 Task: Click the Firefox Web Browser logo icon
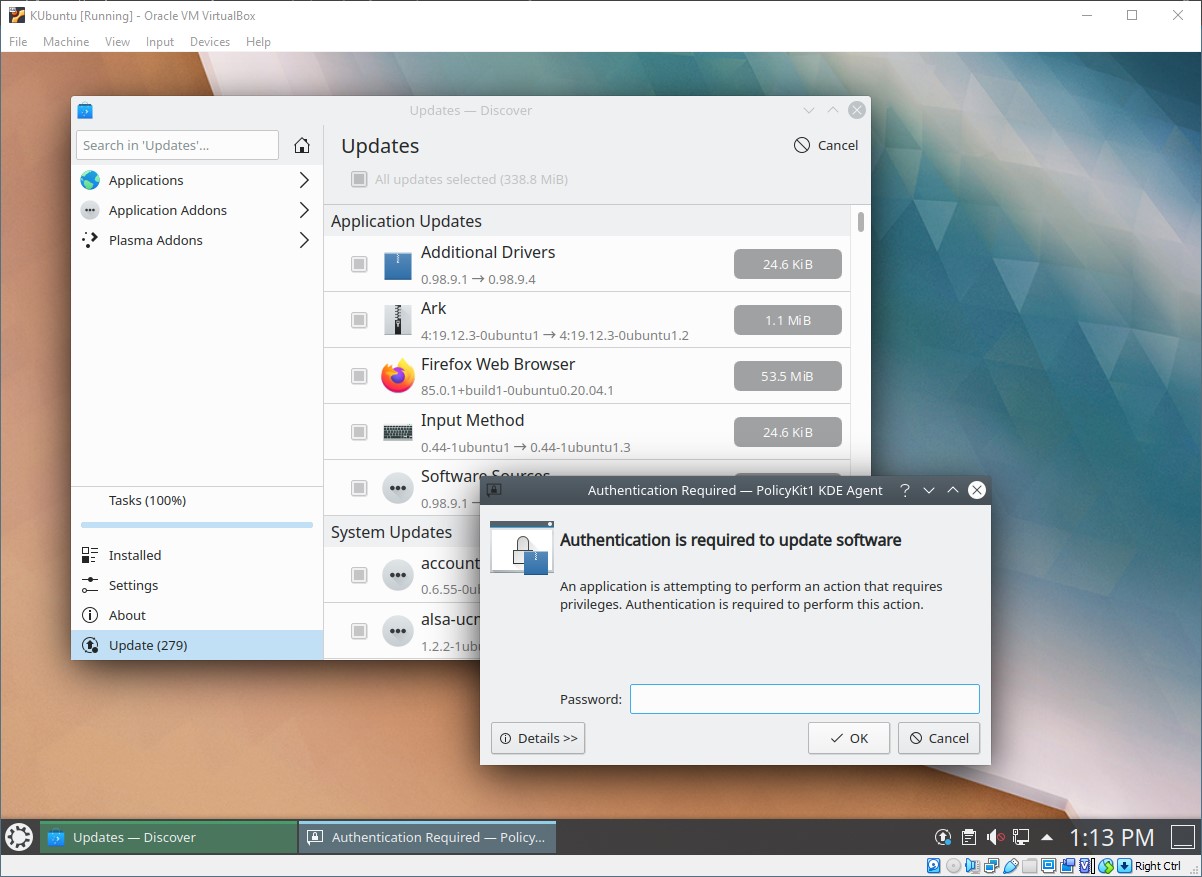[398, 376]
